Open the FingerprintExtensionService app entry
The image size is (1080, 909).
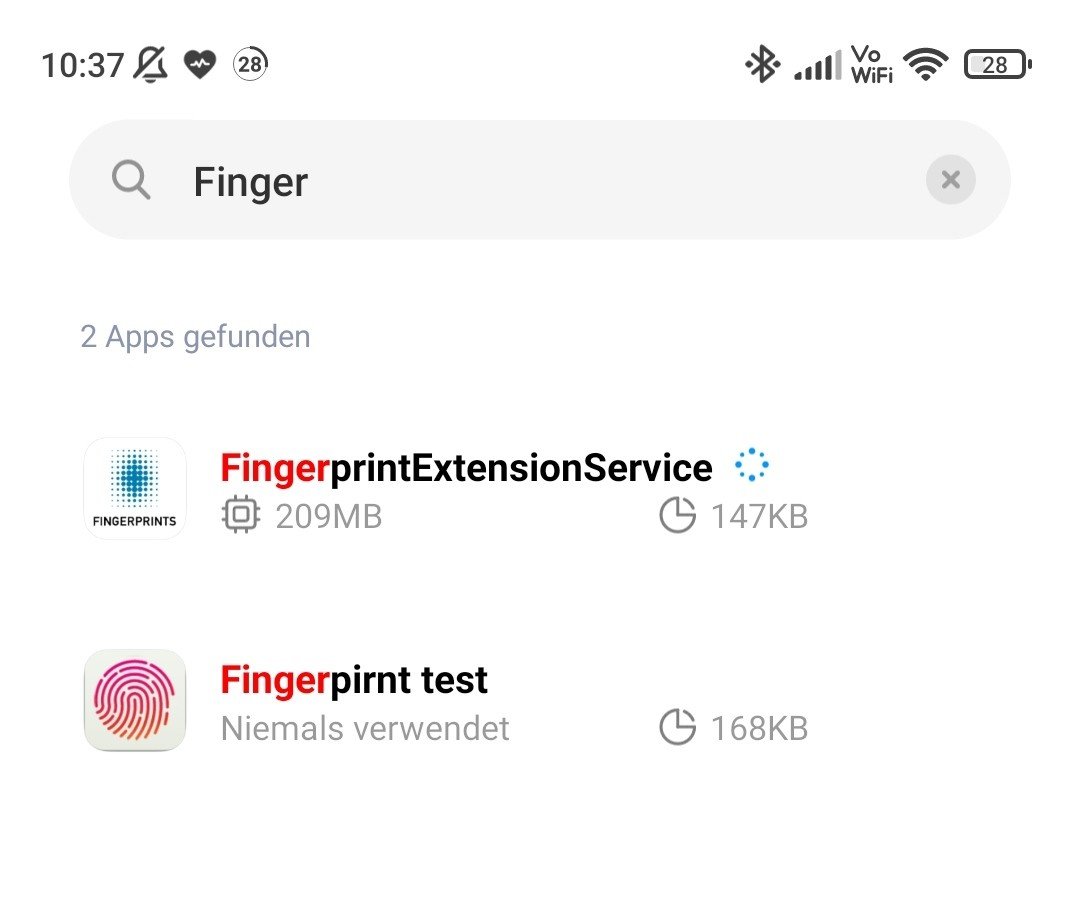(x=540, y=489)
